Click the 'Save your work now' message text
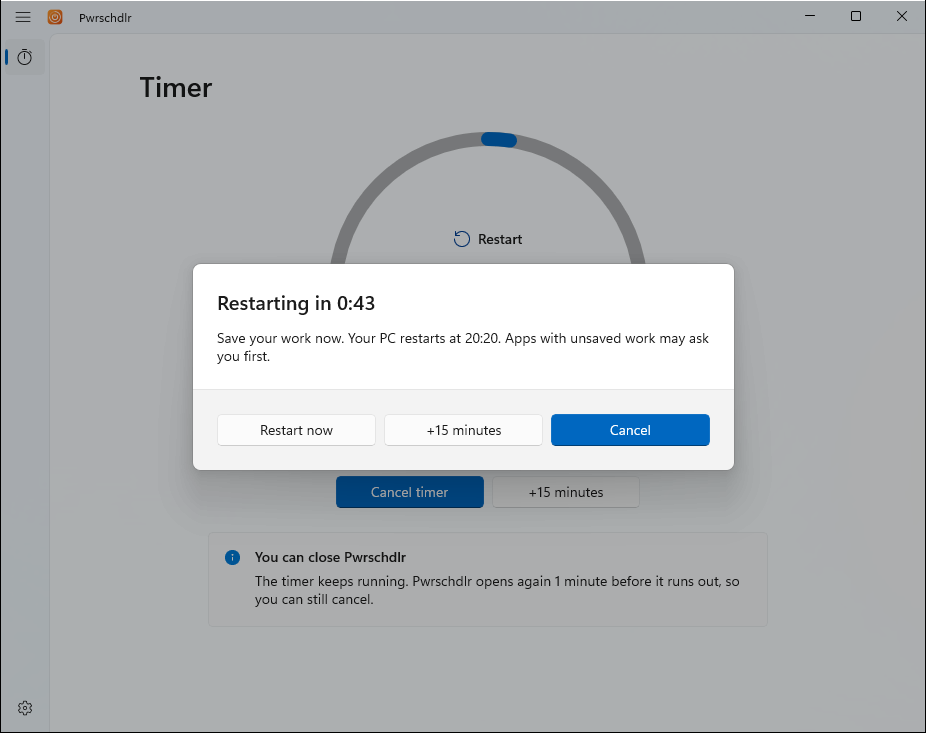 (462, 347)
